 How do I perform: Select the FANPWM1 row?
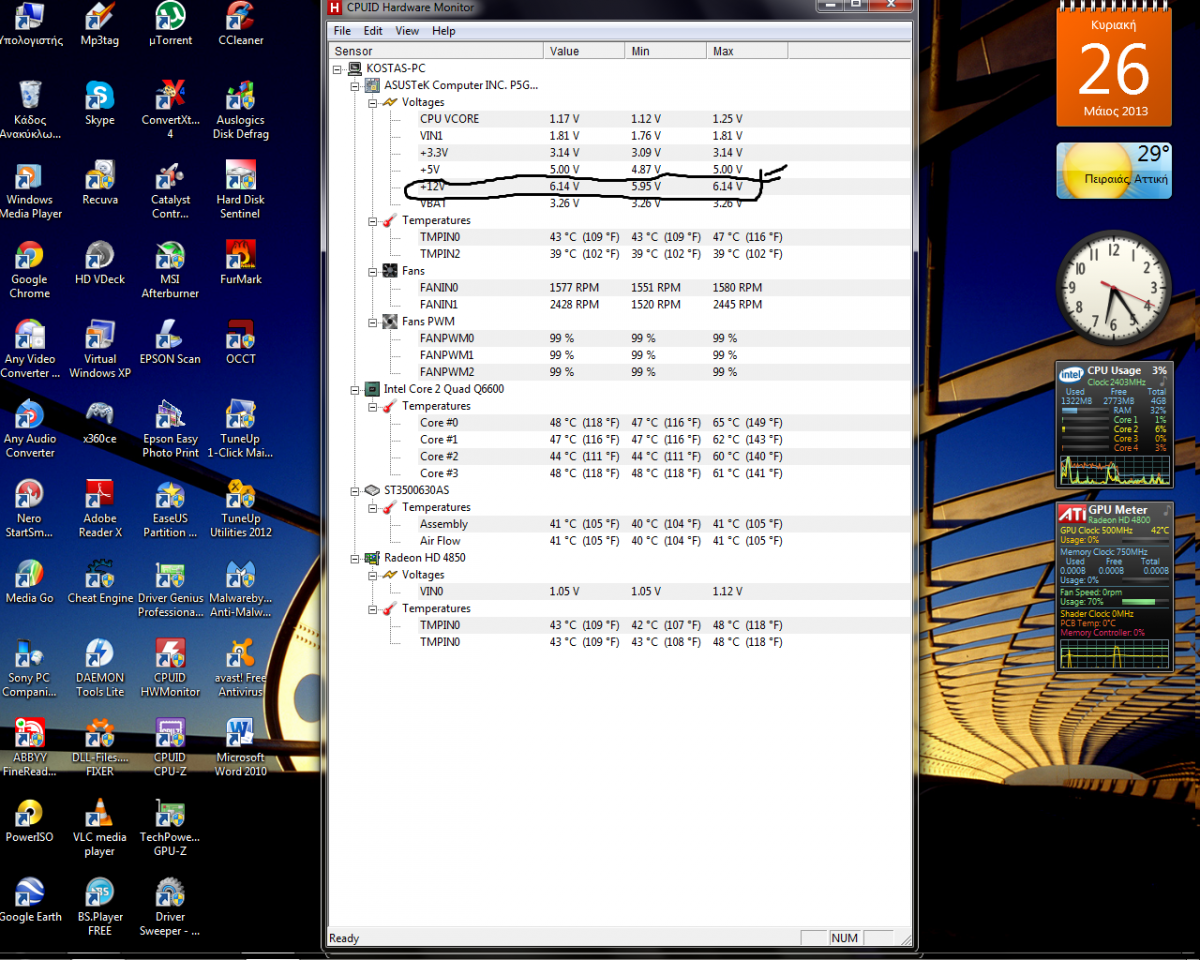click(620, 355)
